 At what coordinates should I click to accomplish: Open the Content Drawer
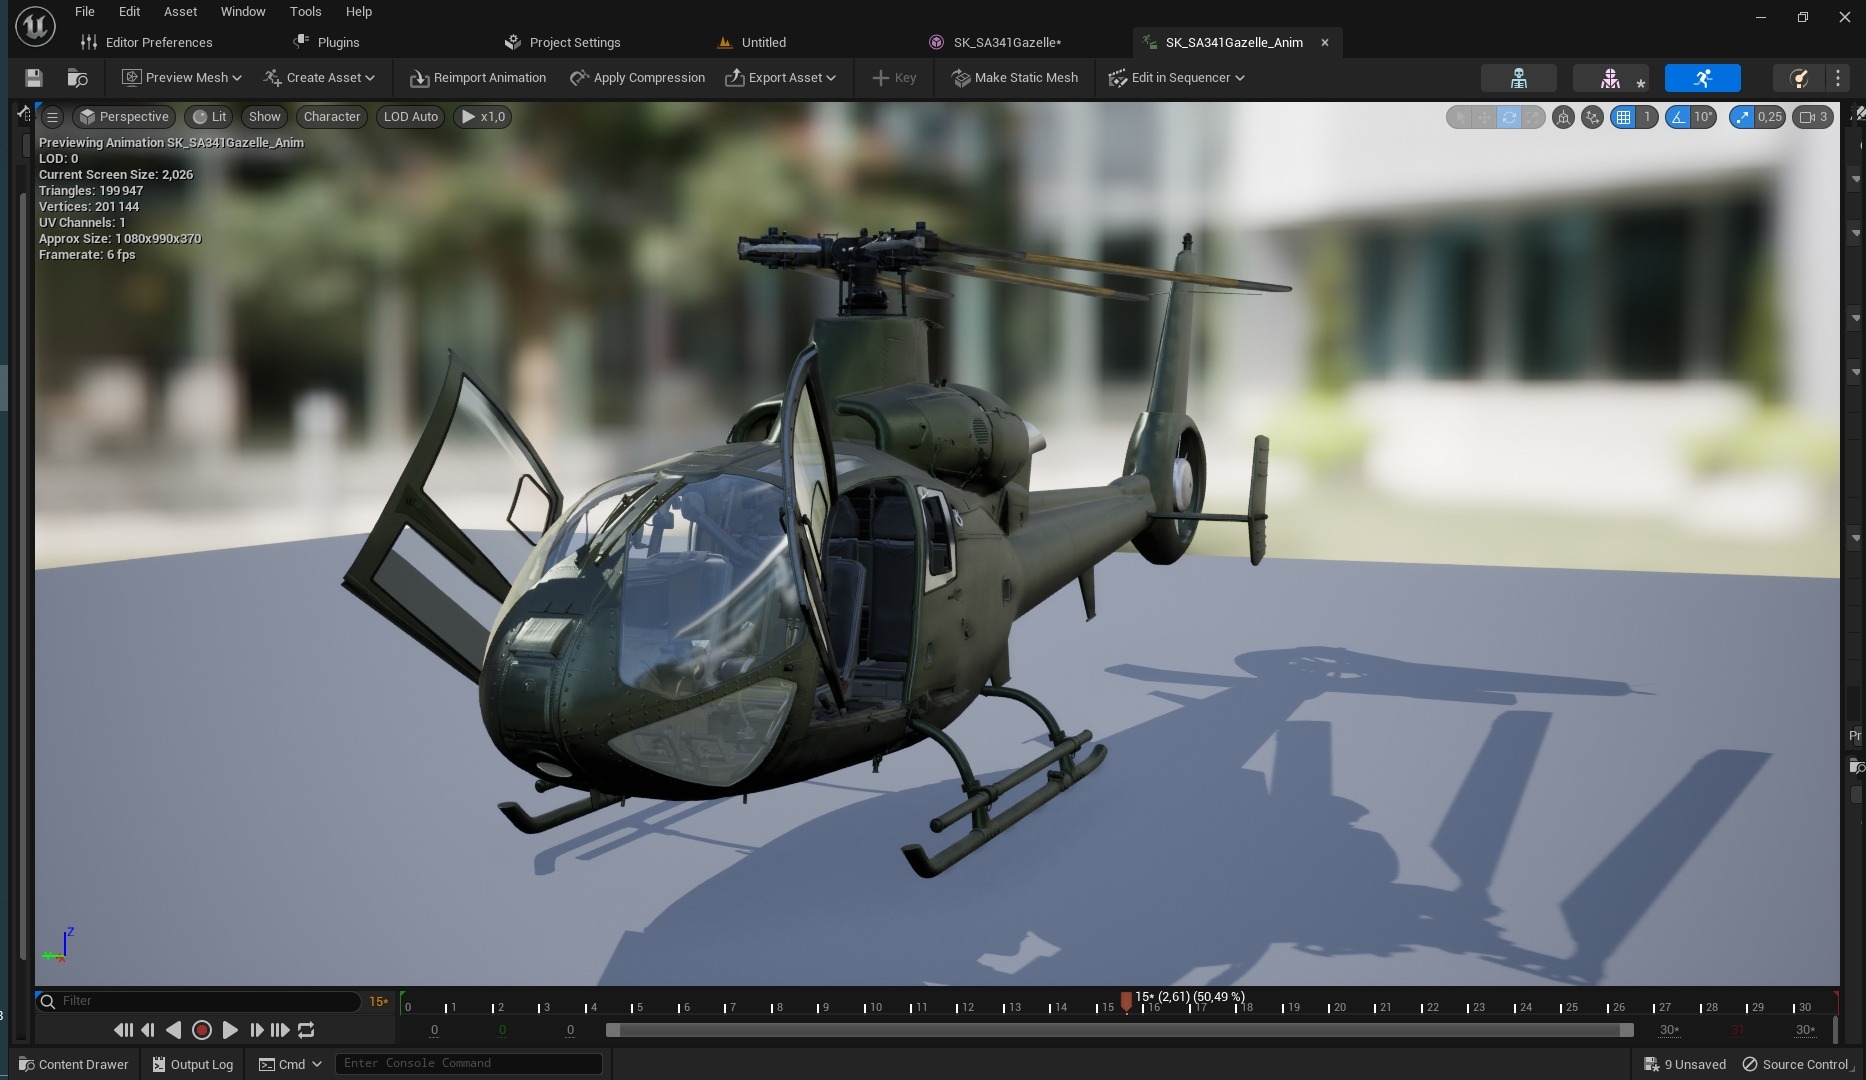tap(74, 1064)
